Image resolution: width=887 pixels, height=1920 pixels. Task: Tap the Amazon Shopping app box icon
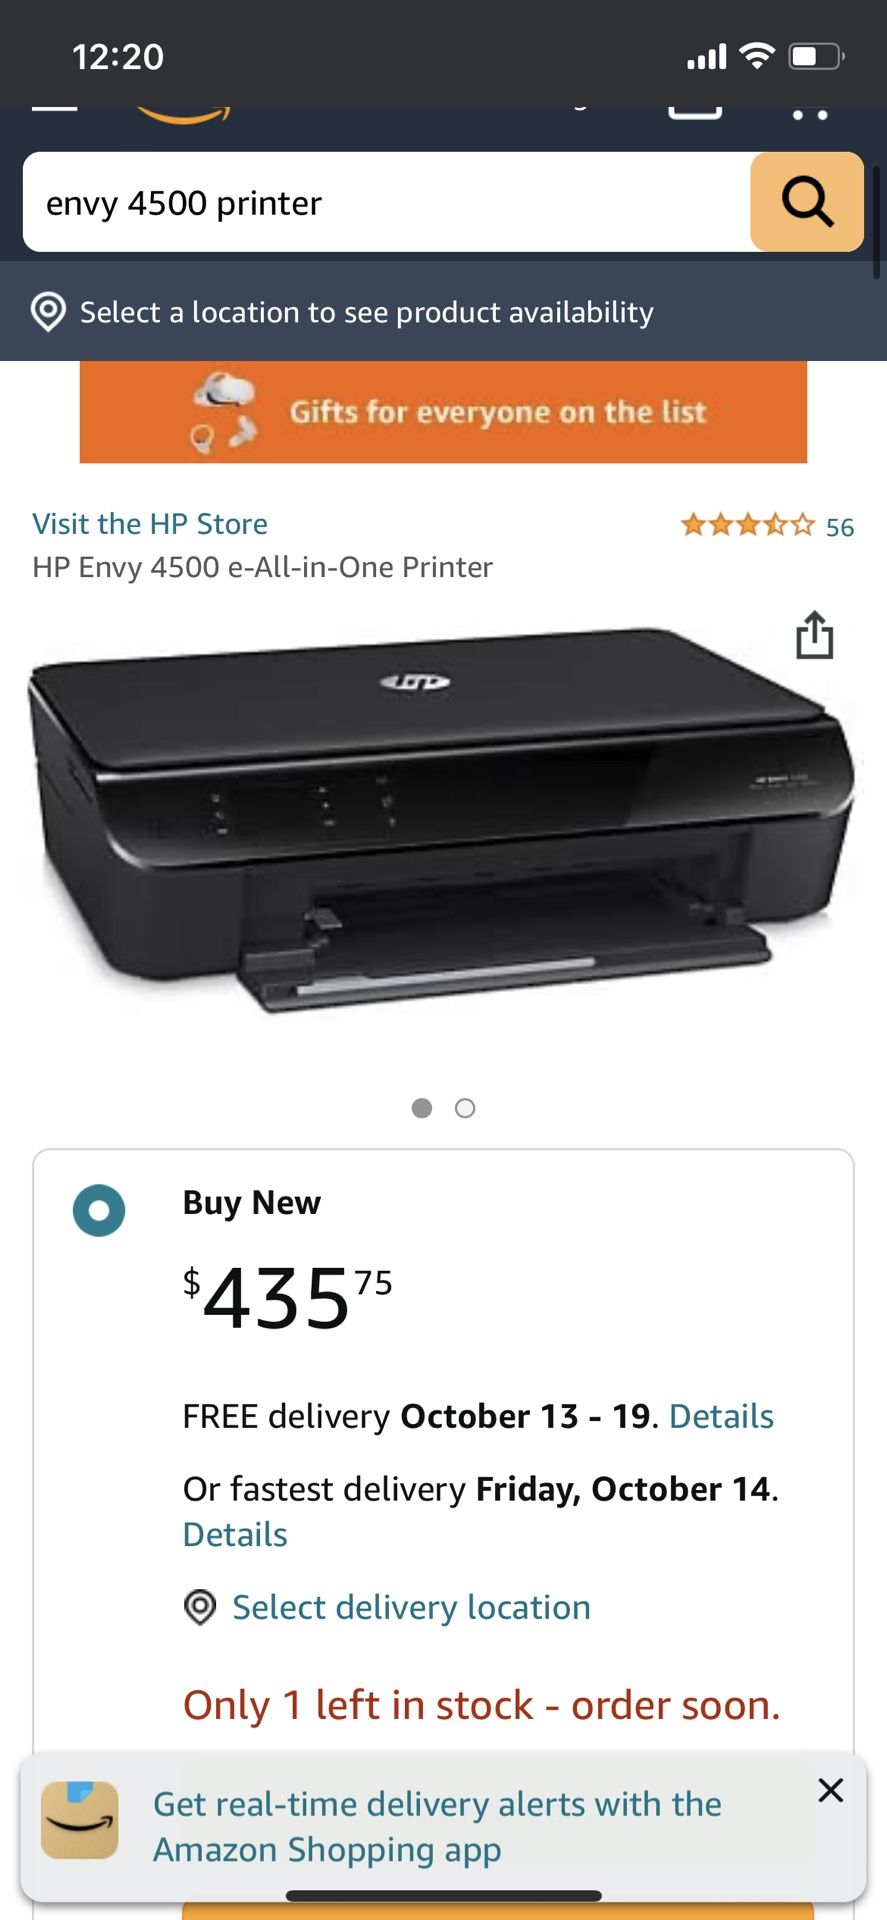pos(80,1820)
